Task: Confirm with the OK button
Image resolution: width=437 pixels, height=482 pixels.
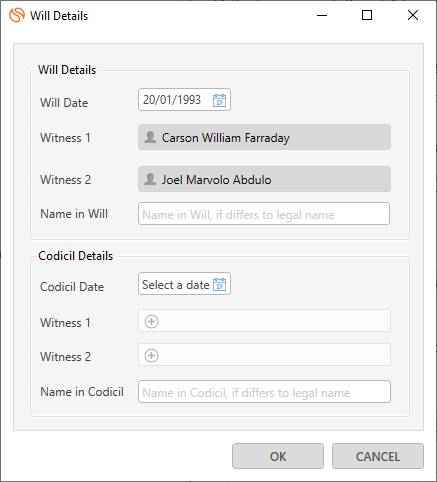Action: (x=278, y=456)
